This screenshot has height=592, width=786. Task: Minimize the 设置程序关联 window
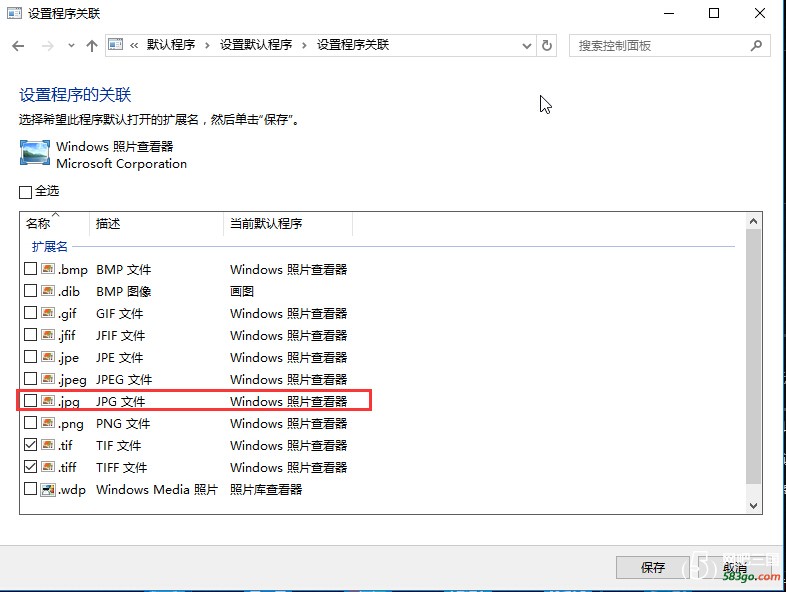pos(669,14)
